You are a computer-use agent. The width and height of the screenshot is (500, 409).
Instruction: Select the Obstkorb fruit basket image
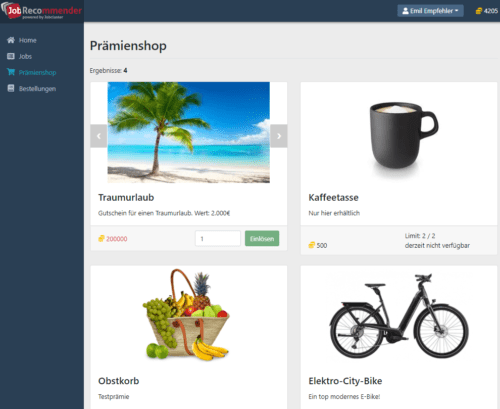coord(186,314)
